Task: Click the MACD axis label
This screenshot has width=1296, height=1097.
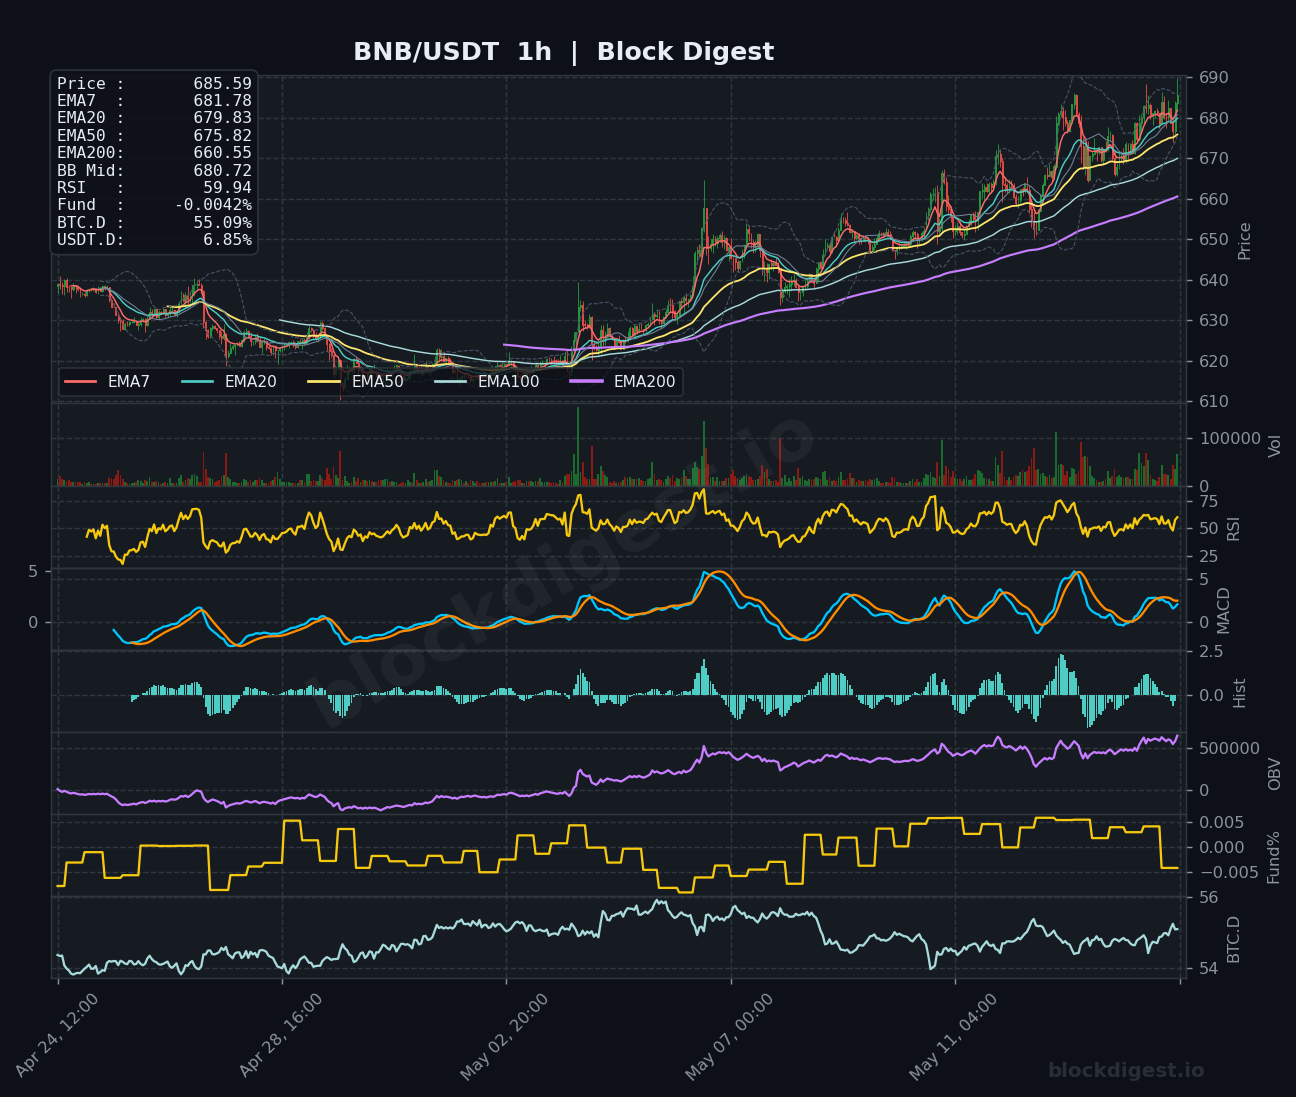Action: pyautogui.click(x=1224, y=610)
